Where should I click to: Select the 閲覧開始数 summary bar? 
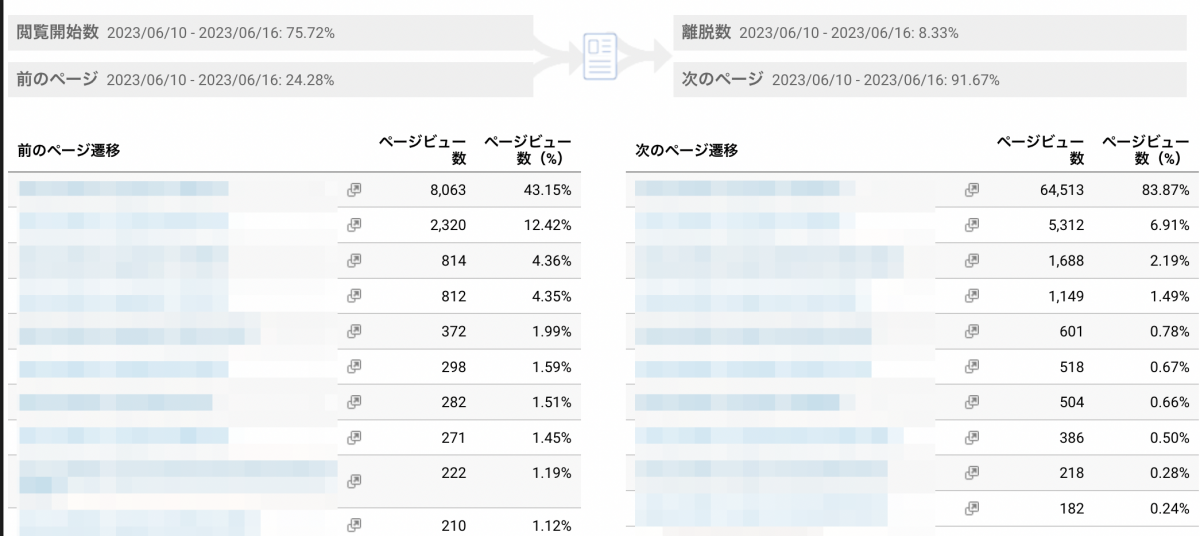(270, 33)
